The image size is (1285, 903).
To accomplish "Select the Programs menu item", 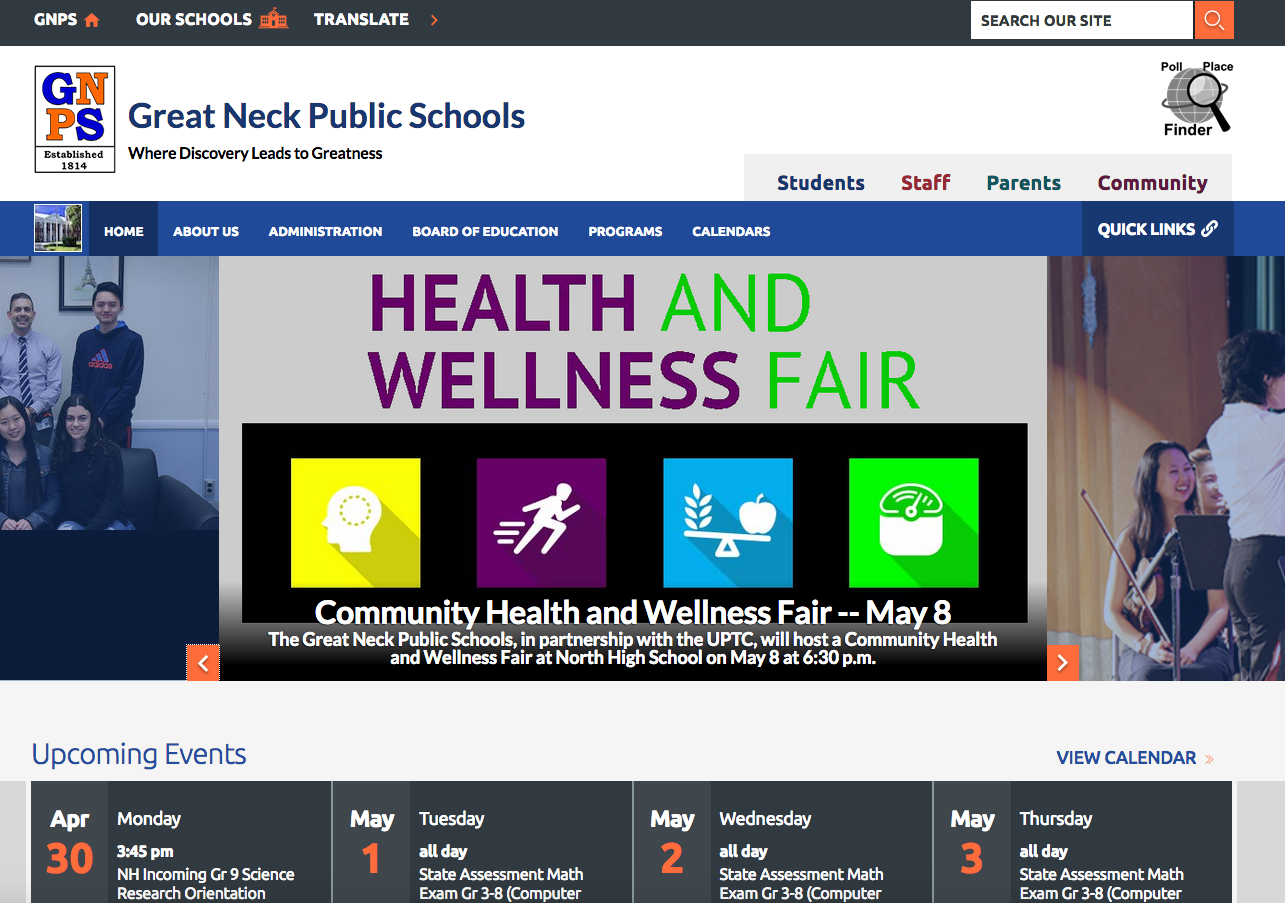I will pyautogui.click(x=625, y=231).
